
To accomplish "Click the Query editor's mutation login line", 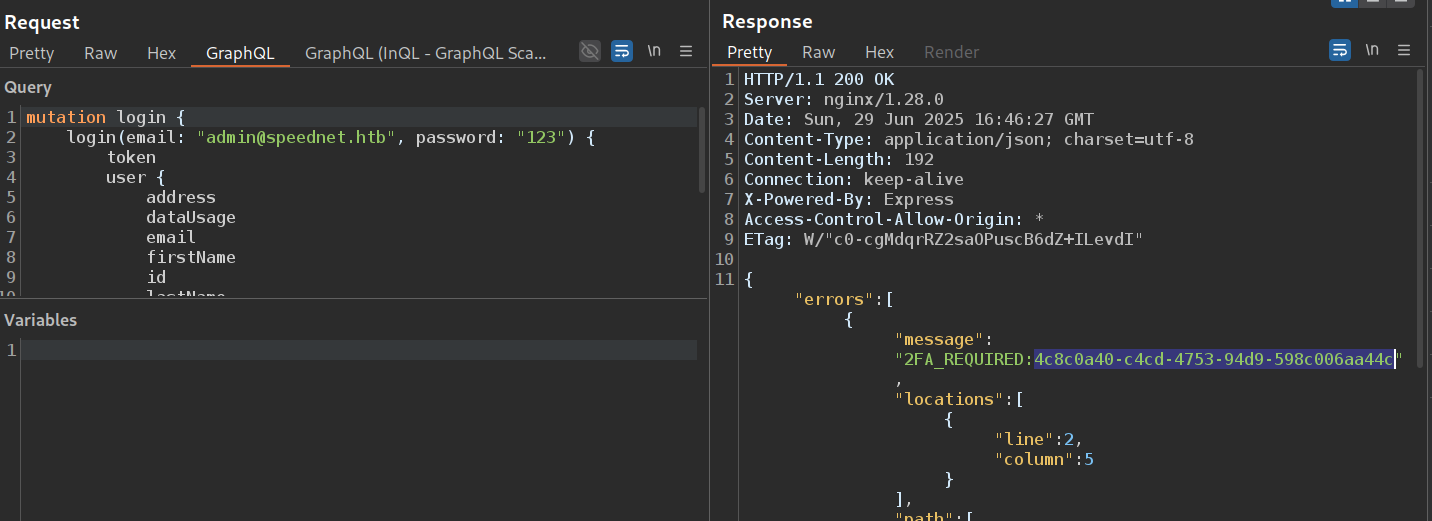I will [105, 117].
